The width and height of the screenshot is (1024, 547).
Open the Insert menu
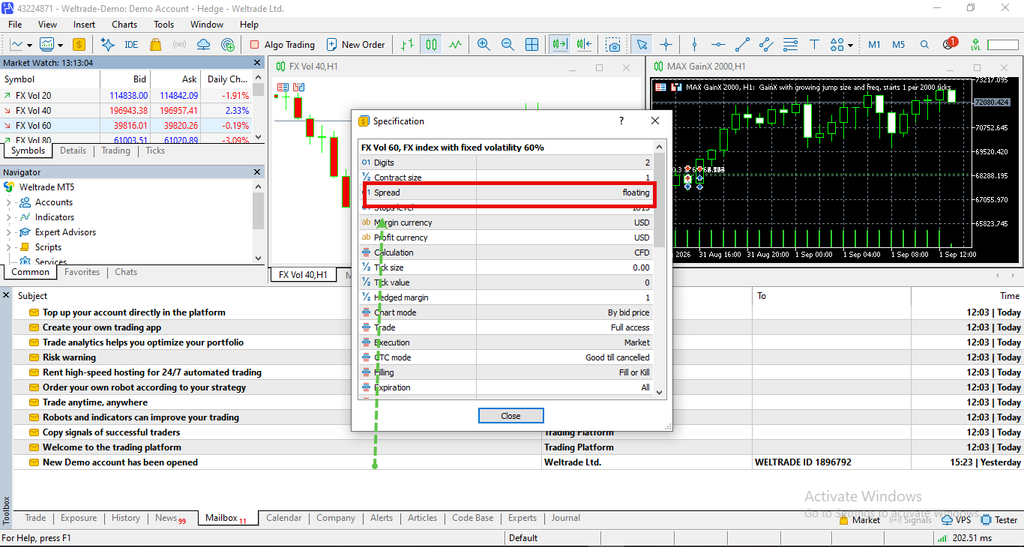pos(84,24)
